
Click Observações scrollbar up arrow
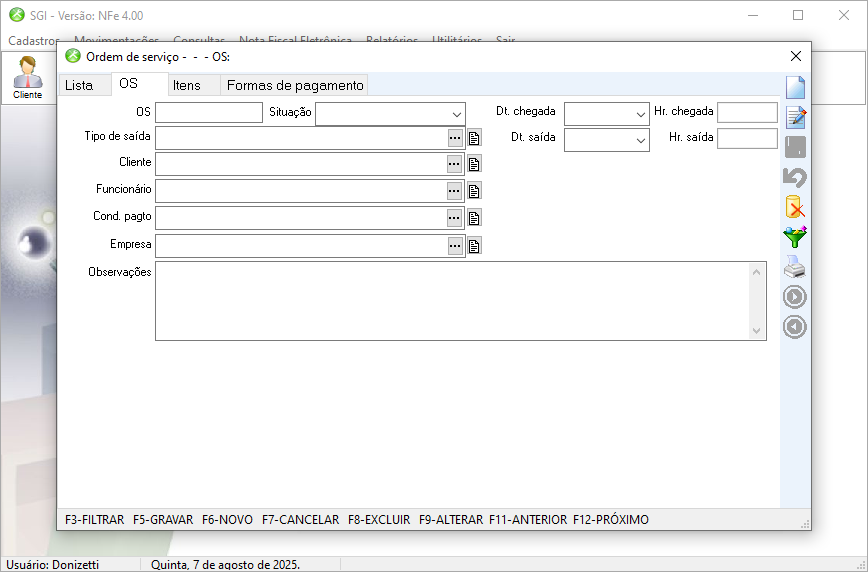pyautogui.click(x=757, y=272)
